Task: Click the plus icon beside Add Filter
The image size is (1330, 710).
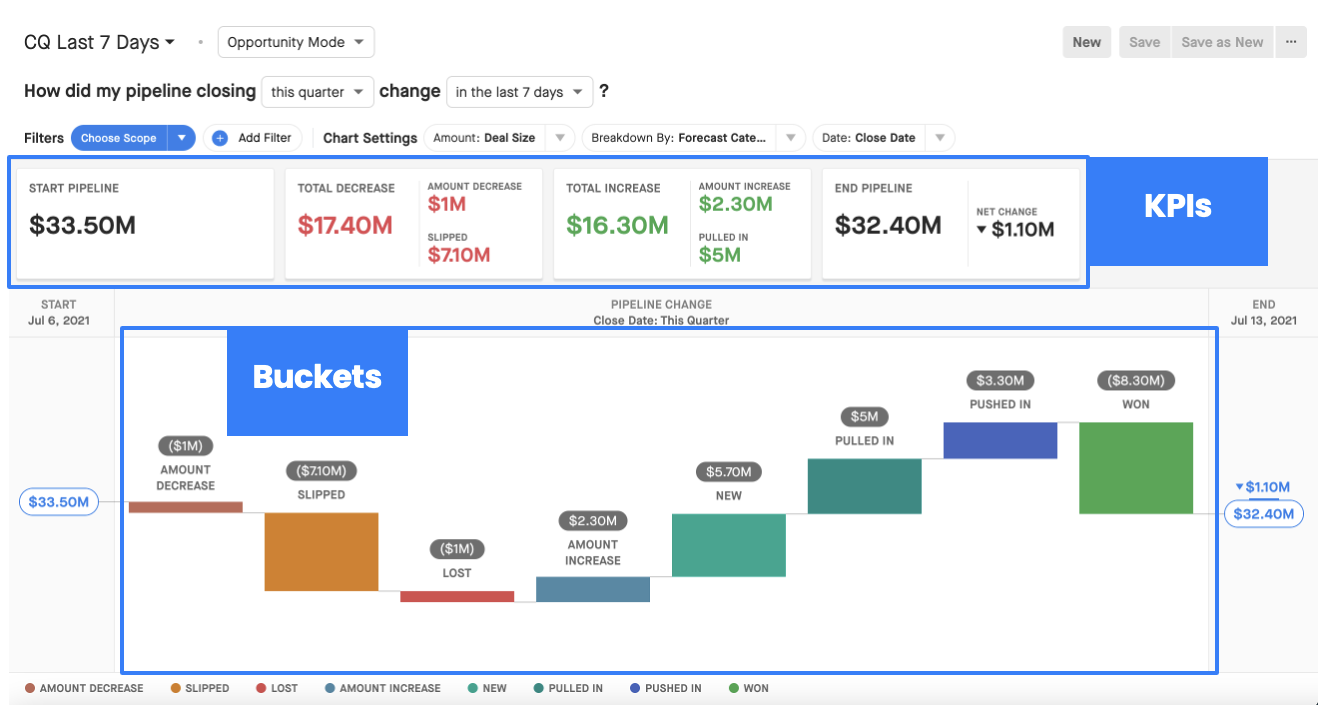Action: 220,138
